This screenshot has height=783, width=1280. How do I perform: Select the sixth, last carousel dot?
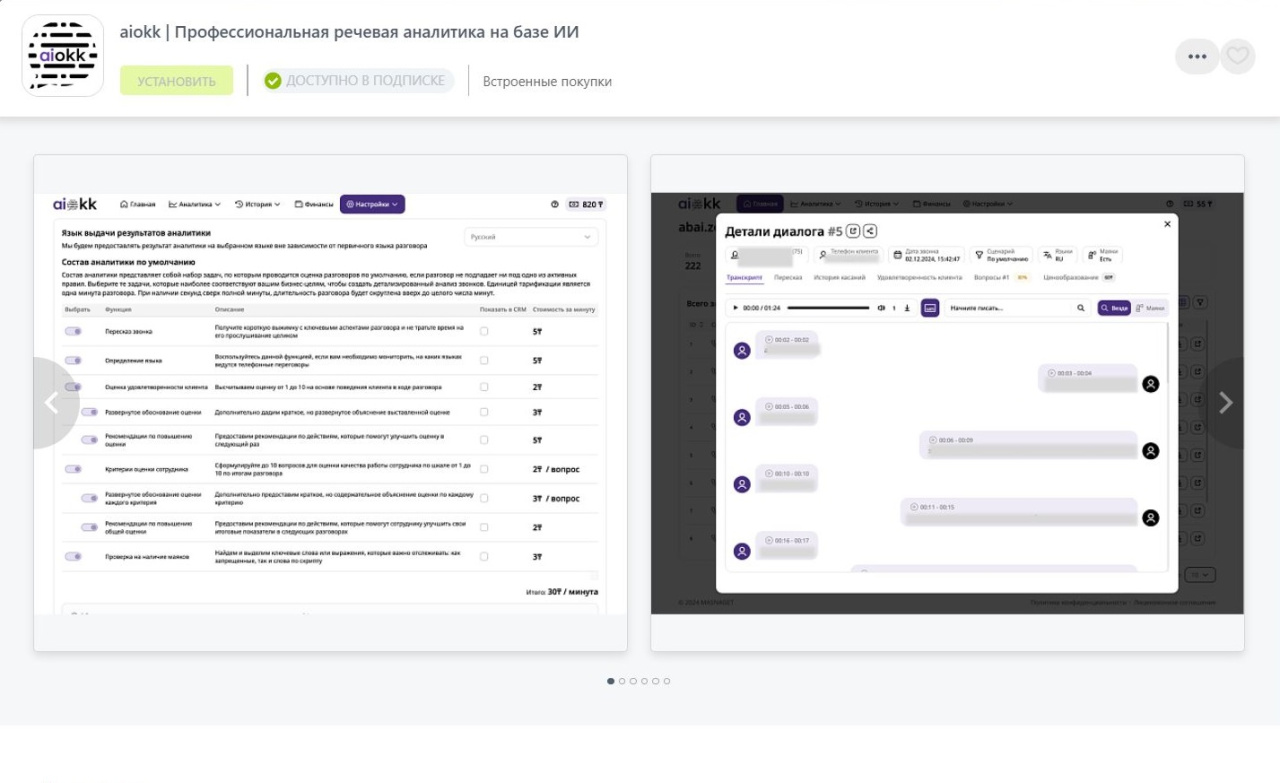tap(667, 681)
